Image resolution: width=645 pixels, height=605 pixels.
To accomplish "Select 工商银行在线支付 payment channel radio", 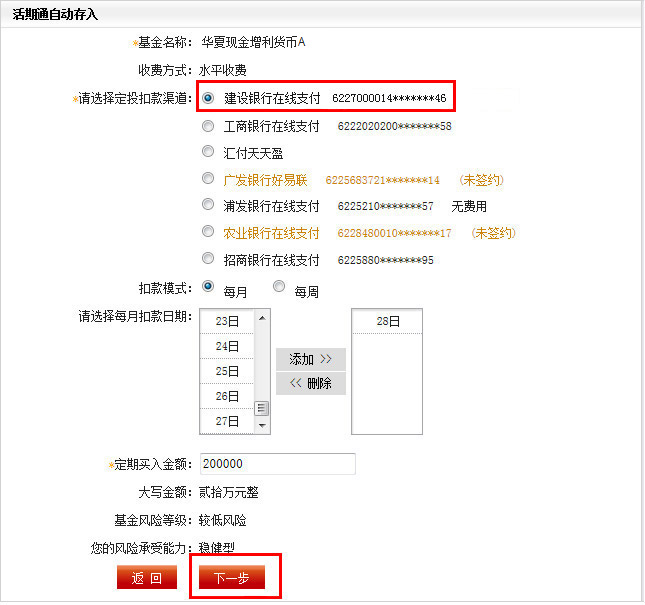I will click(208, 126).
